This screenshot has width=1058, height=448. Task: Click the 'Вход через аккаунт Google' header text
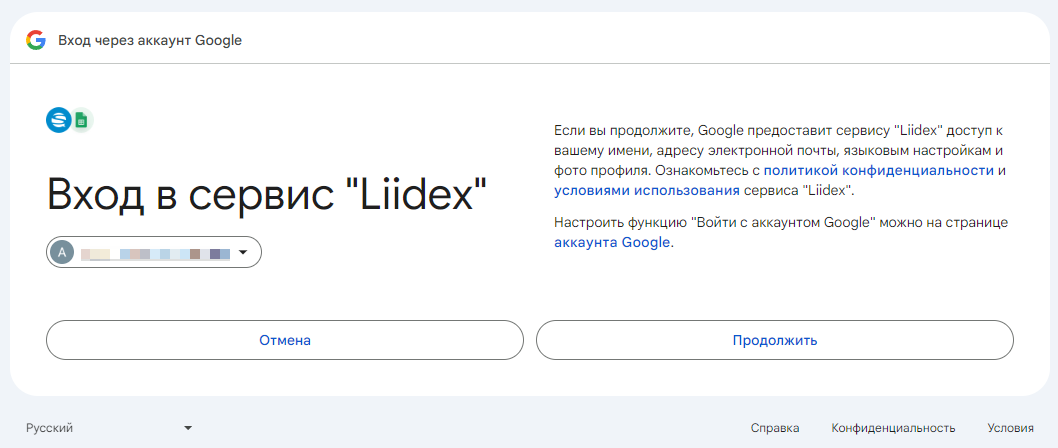[150, 41]
